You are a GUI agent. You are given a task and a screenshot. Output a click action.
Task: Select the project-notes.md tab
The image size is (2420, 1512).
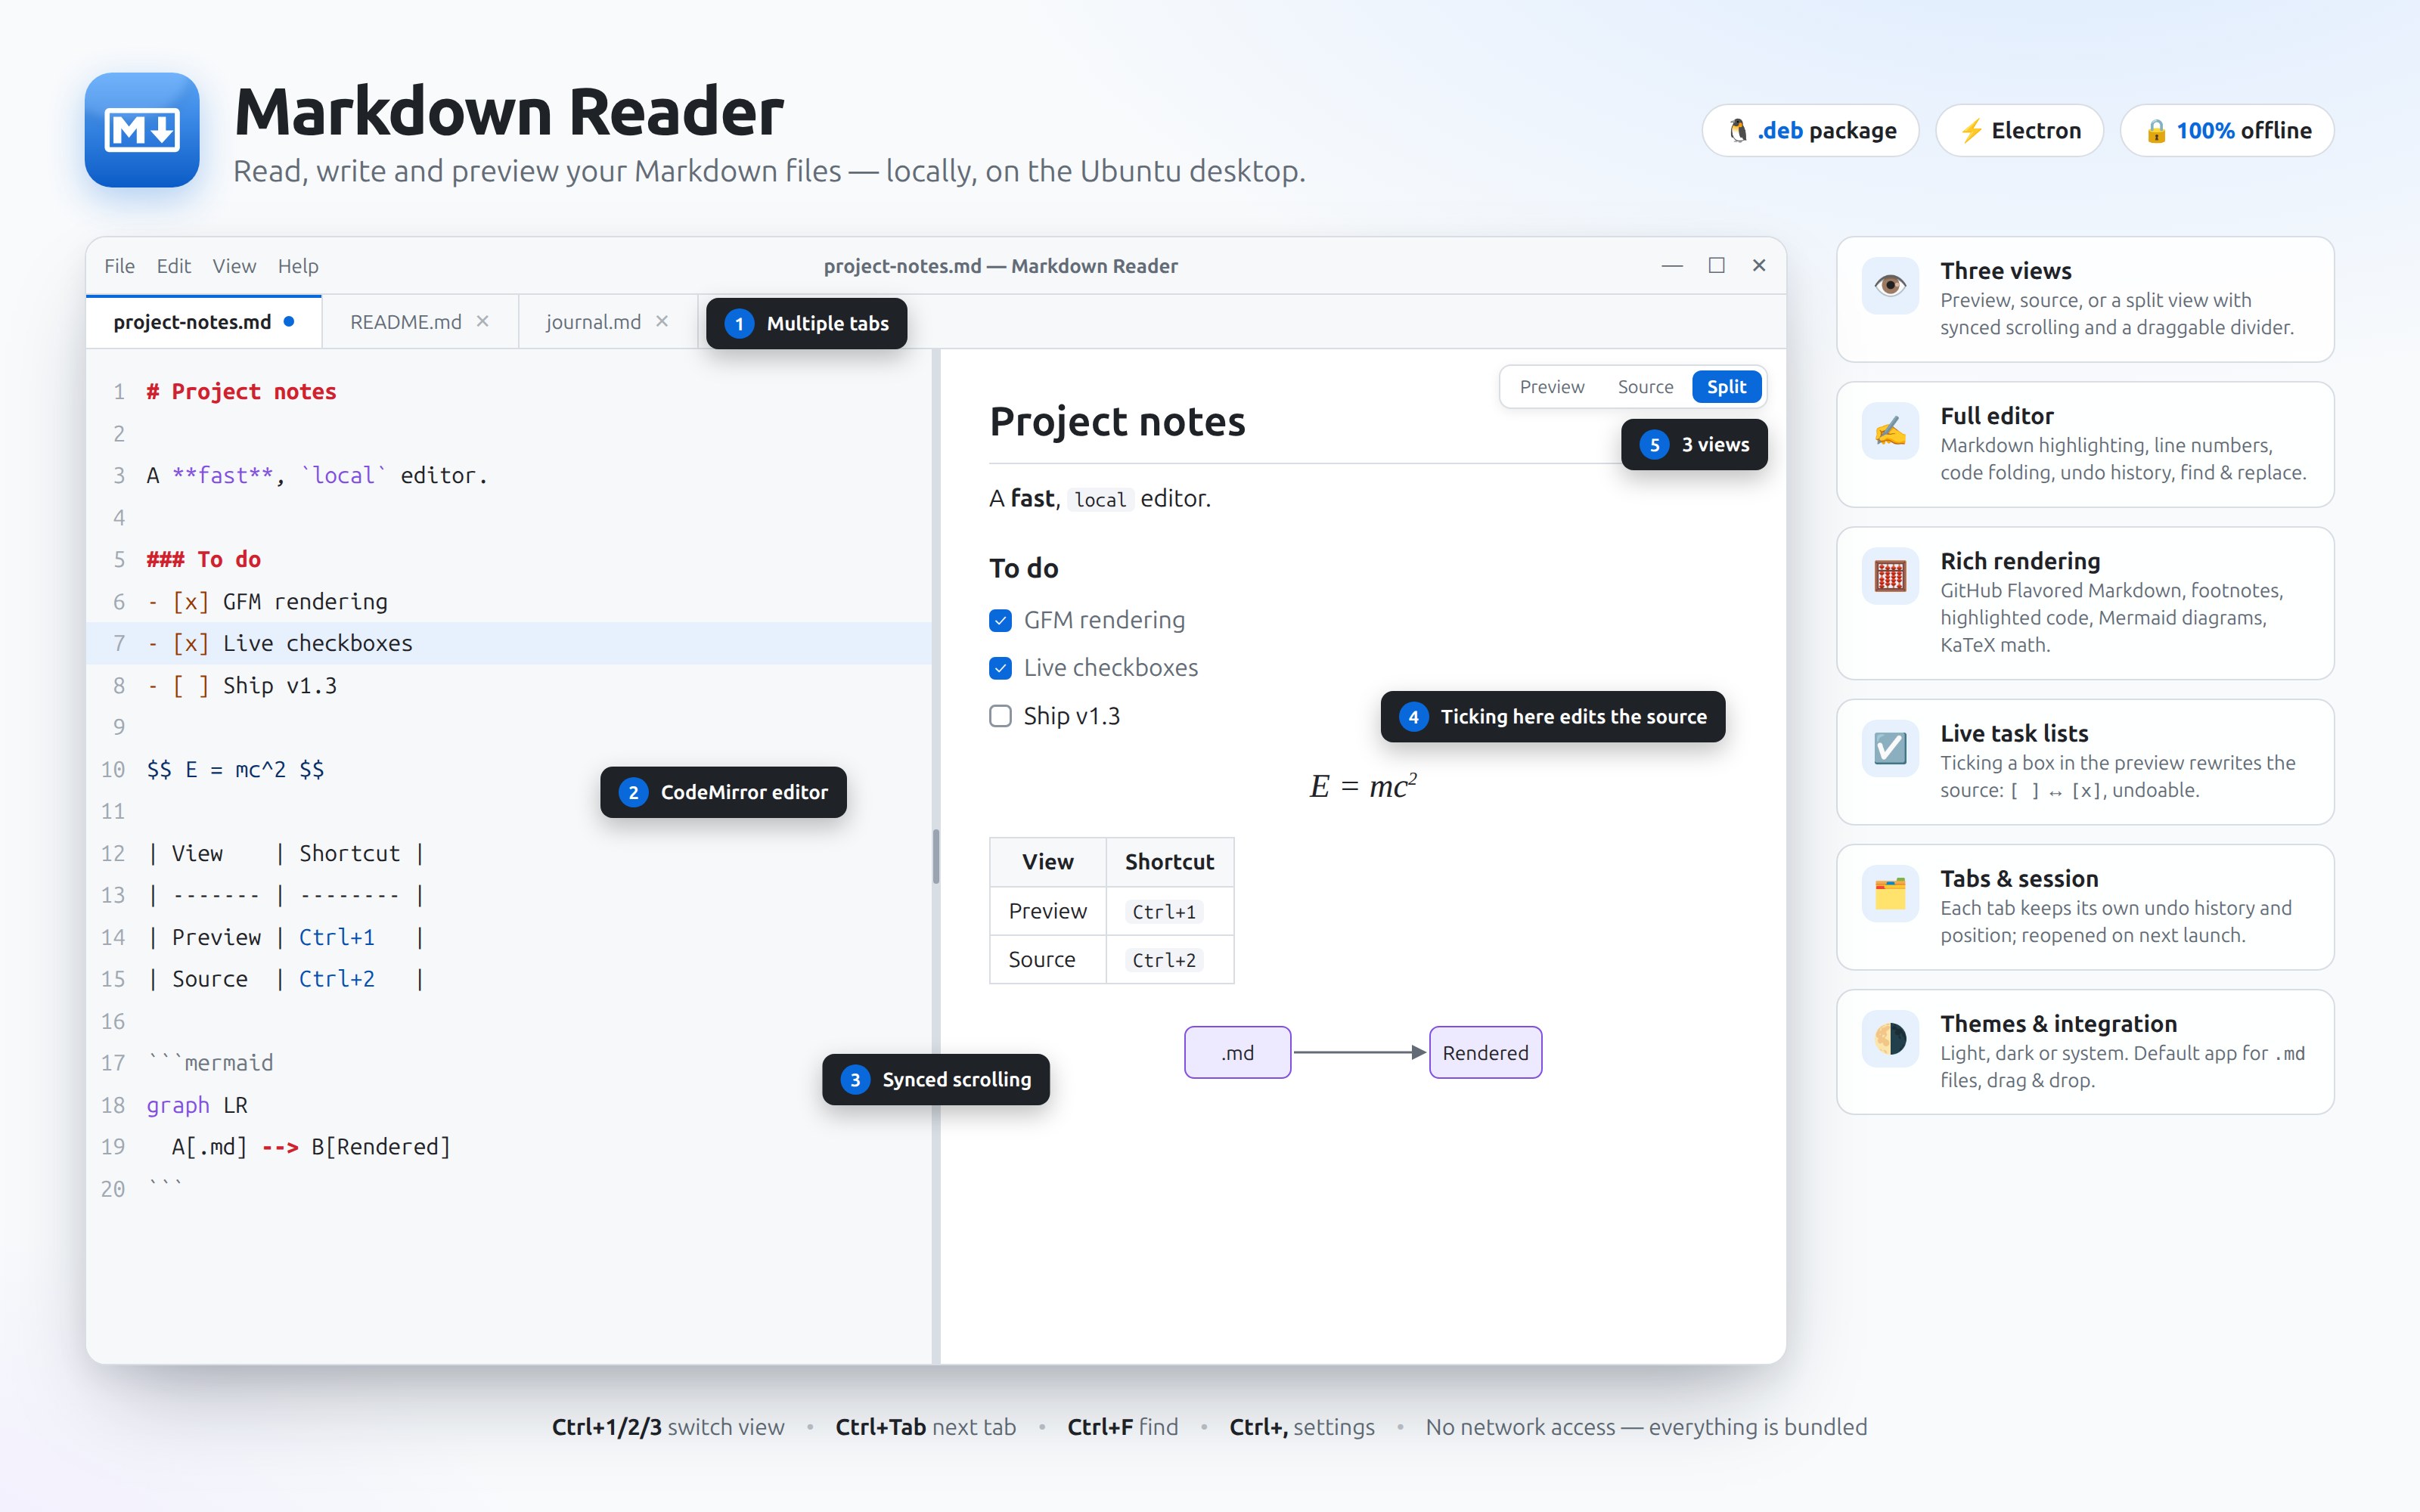[203, 322]
